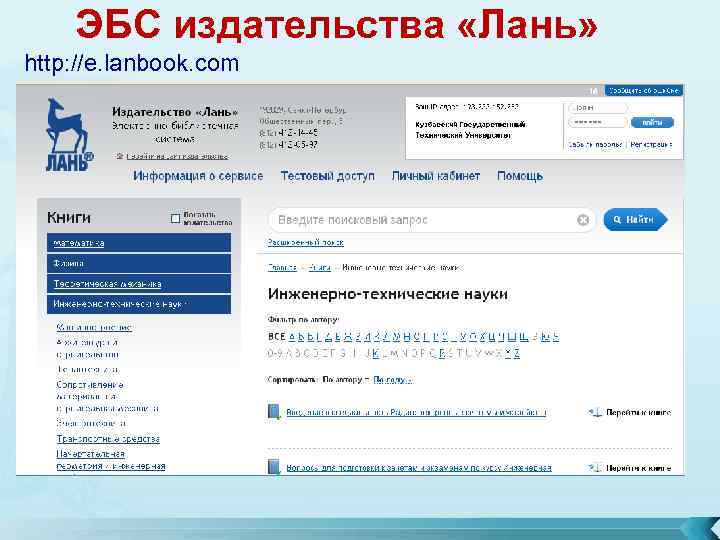Focus the login name input field

(x=597, y=108)
